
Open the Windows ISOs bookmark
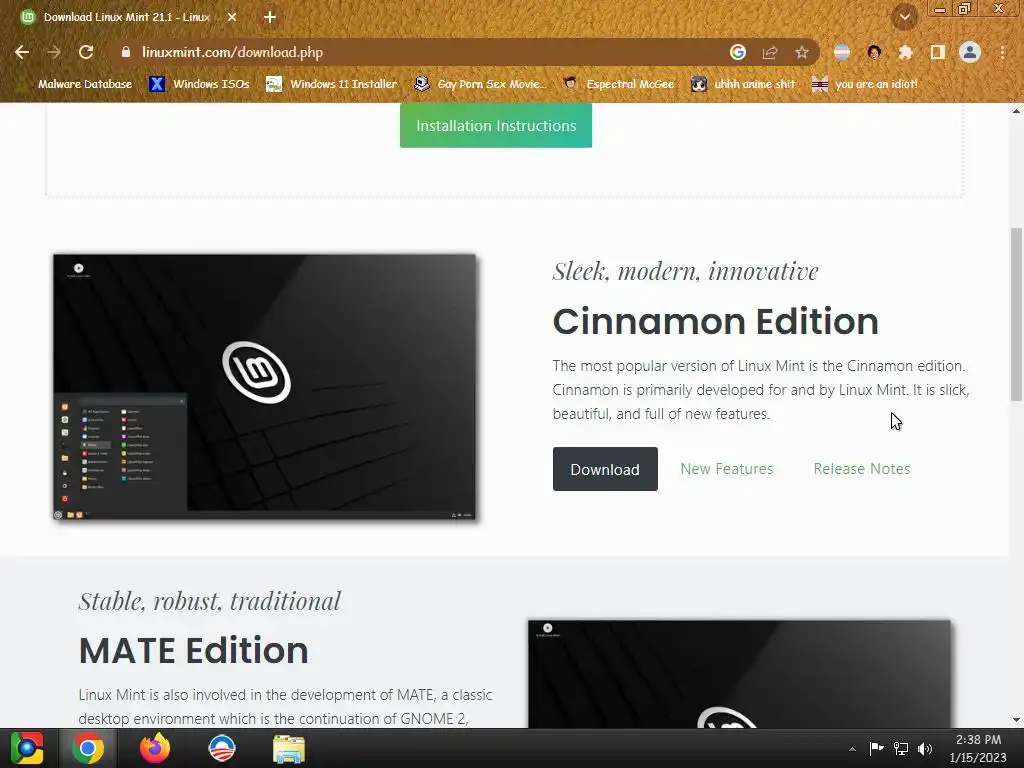[199, 84]
